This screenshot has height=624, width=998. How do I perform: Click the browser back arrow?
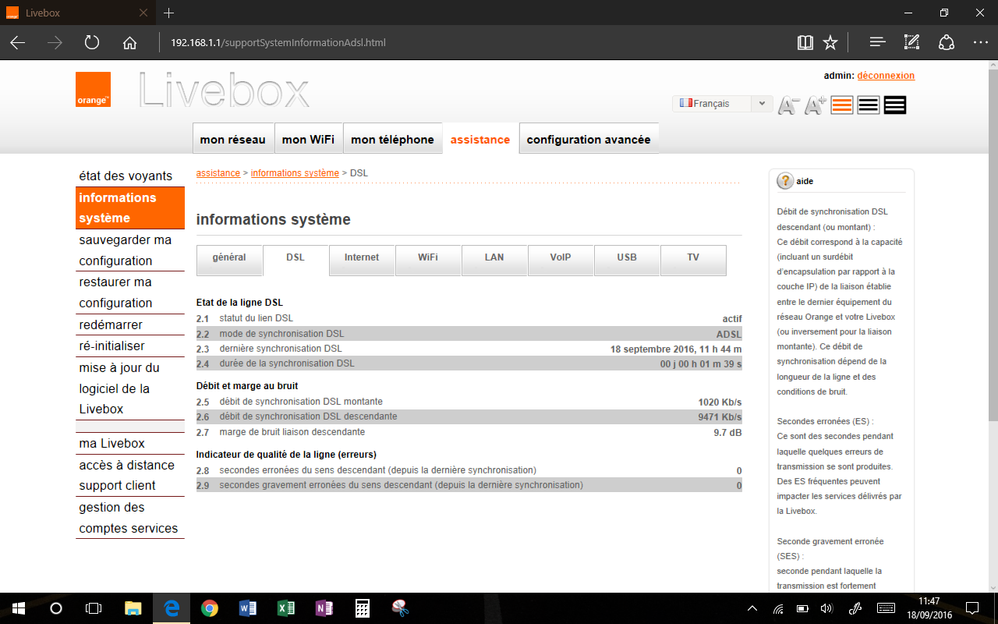[18, 43]
